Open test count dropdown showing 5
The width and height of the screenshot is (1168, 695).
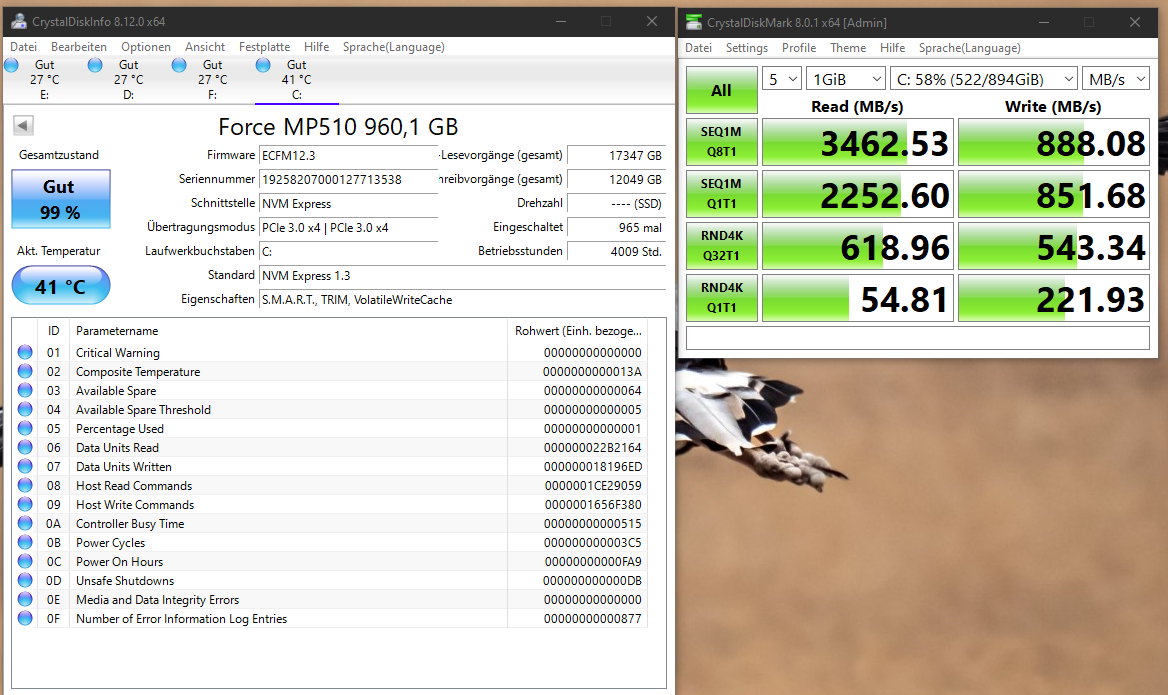(781, 79)
